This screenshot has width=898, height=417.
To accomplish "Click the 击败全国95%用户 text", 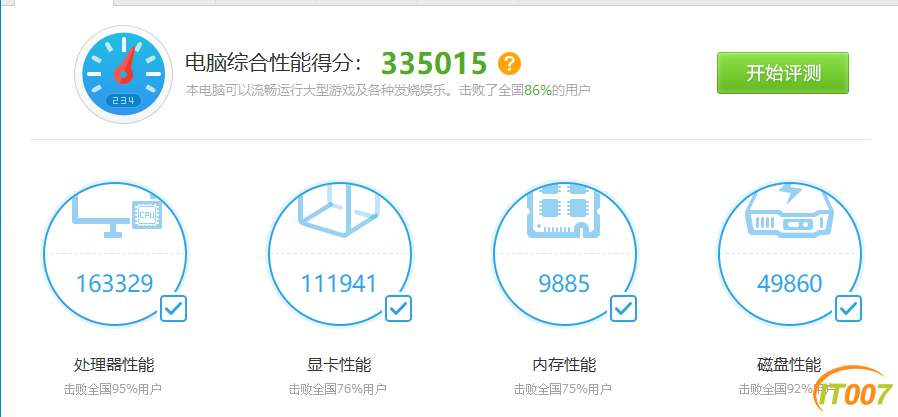I will pyautogui.click(x=112, y=390).
